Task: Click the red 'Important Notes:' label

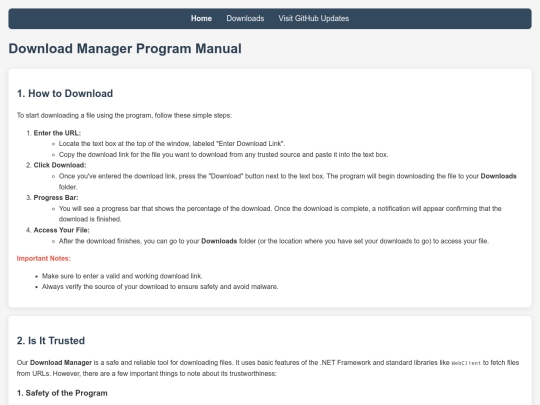Action: (x=44, y=258)
